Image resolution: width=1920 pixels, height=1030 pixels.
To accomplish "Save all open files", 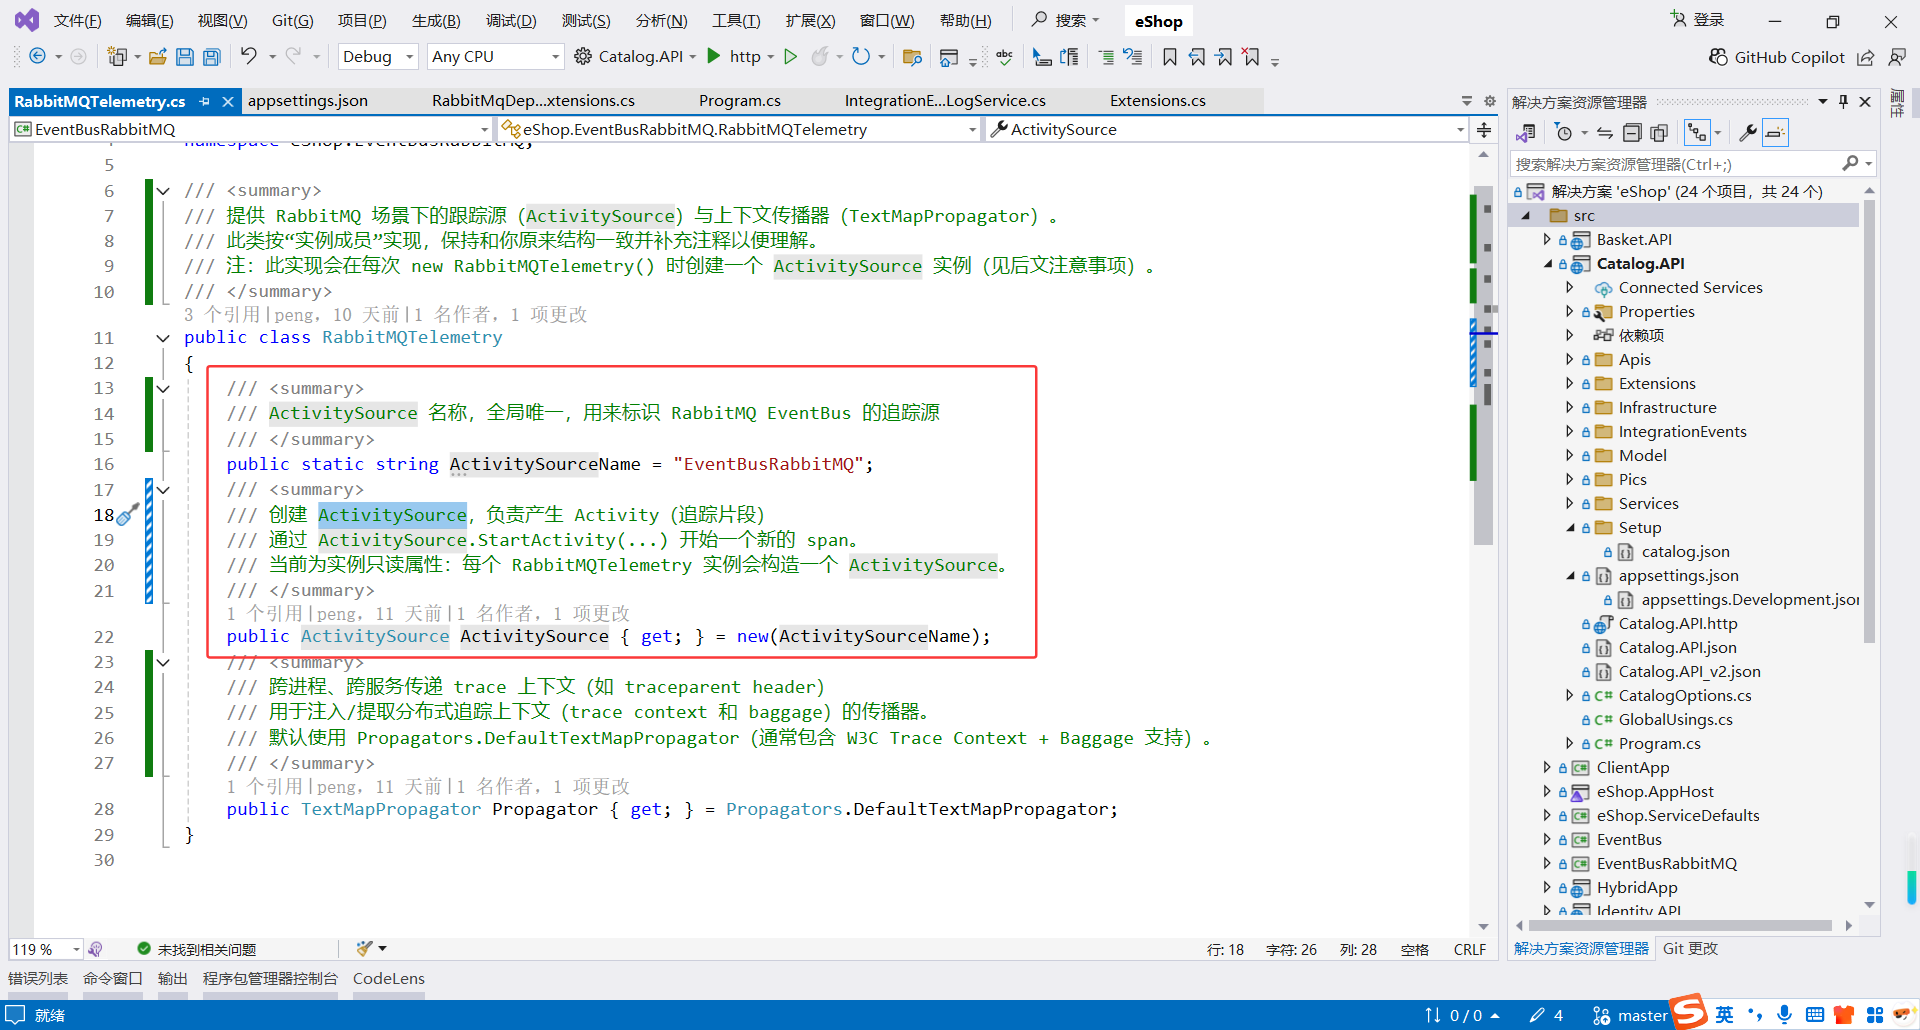I will coord(211,57).
